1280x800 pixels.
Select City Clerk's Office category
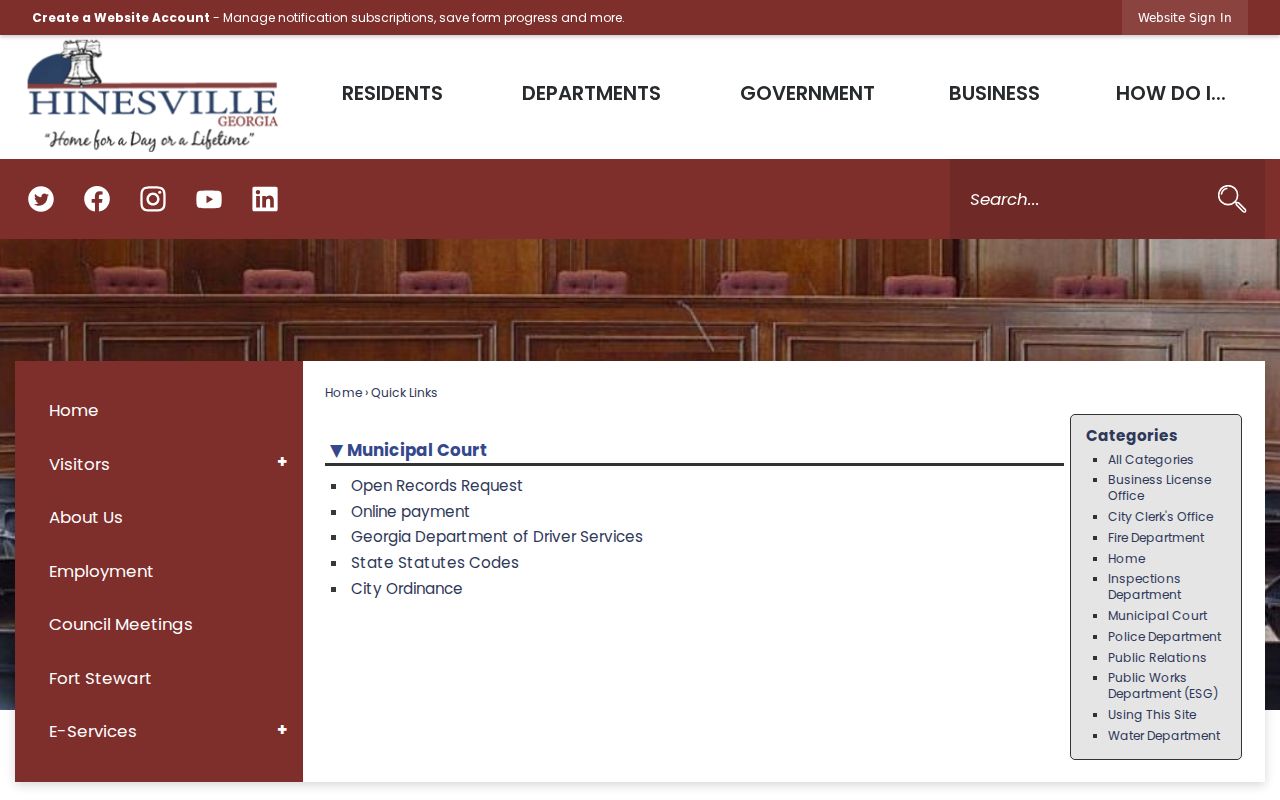(1161, 517)
